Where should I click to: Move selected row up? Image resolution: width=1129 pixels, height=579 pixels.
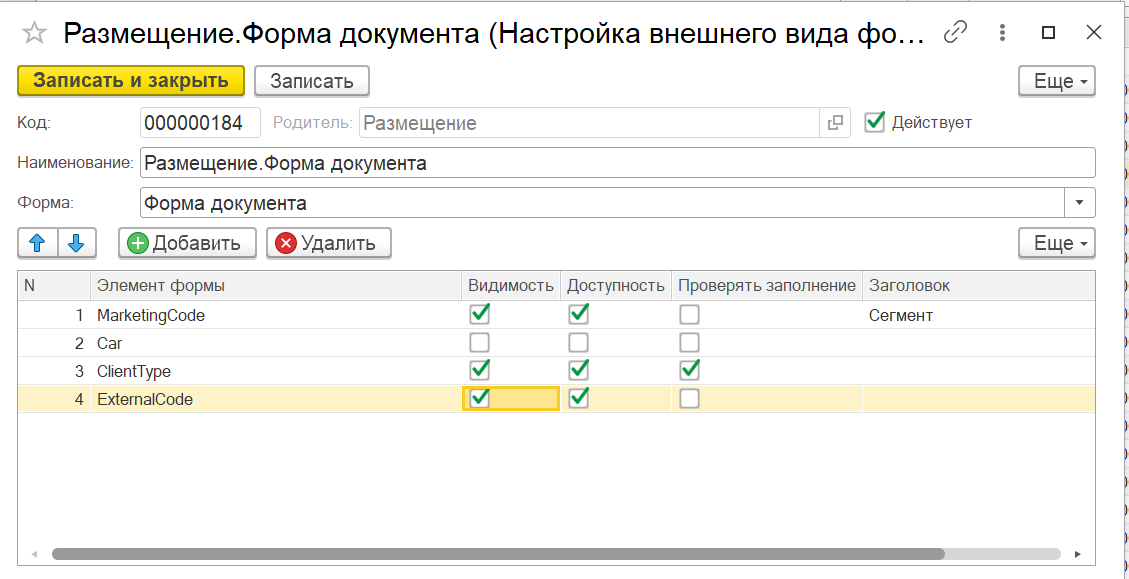37,243
